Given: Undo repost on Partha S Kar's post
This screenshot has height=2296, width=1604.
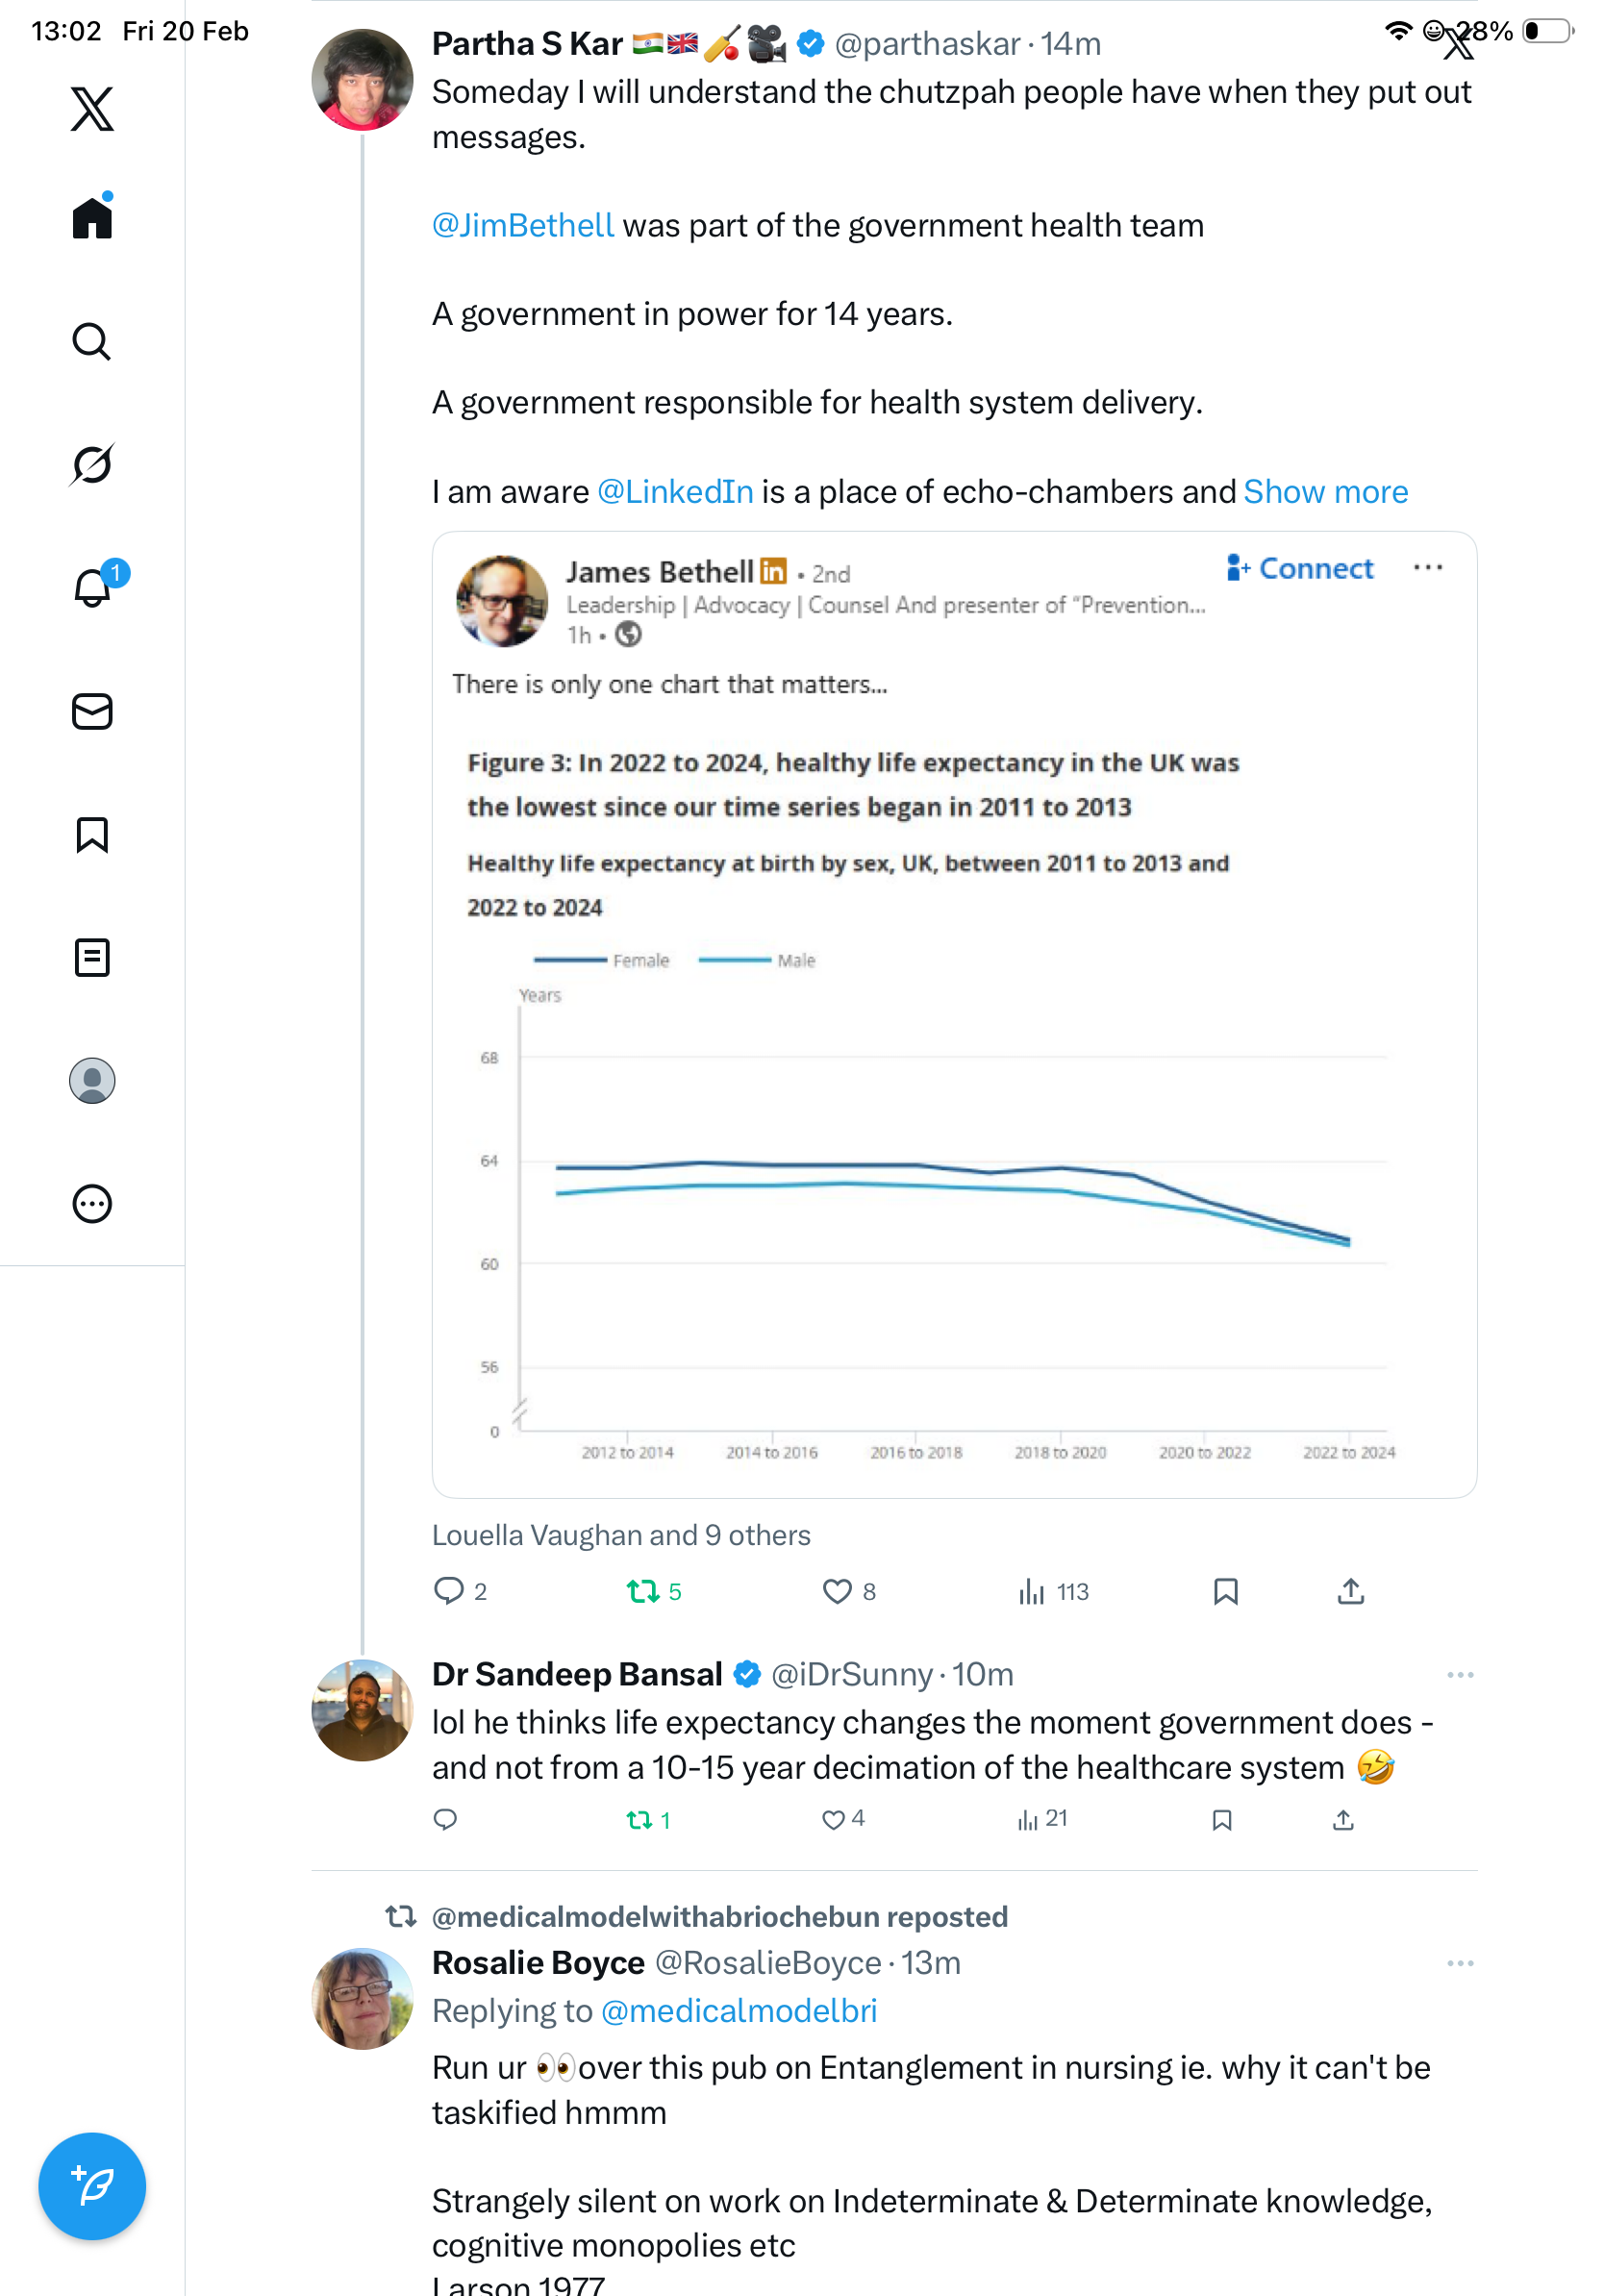Looking at the screenshot, I should coord(642,1591).
